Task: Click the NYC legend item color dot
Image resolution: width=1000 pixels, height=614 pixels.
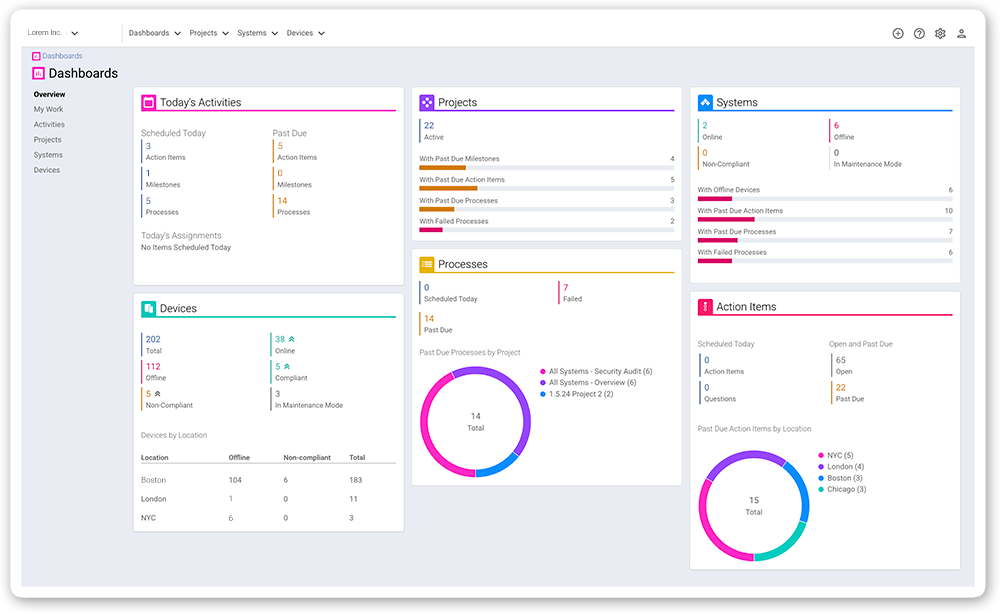Action: click(821, 455)
